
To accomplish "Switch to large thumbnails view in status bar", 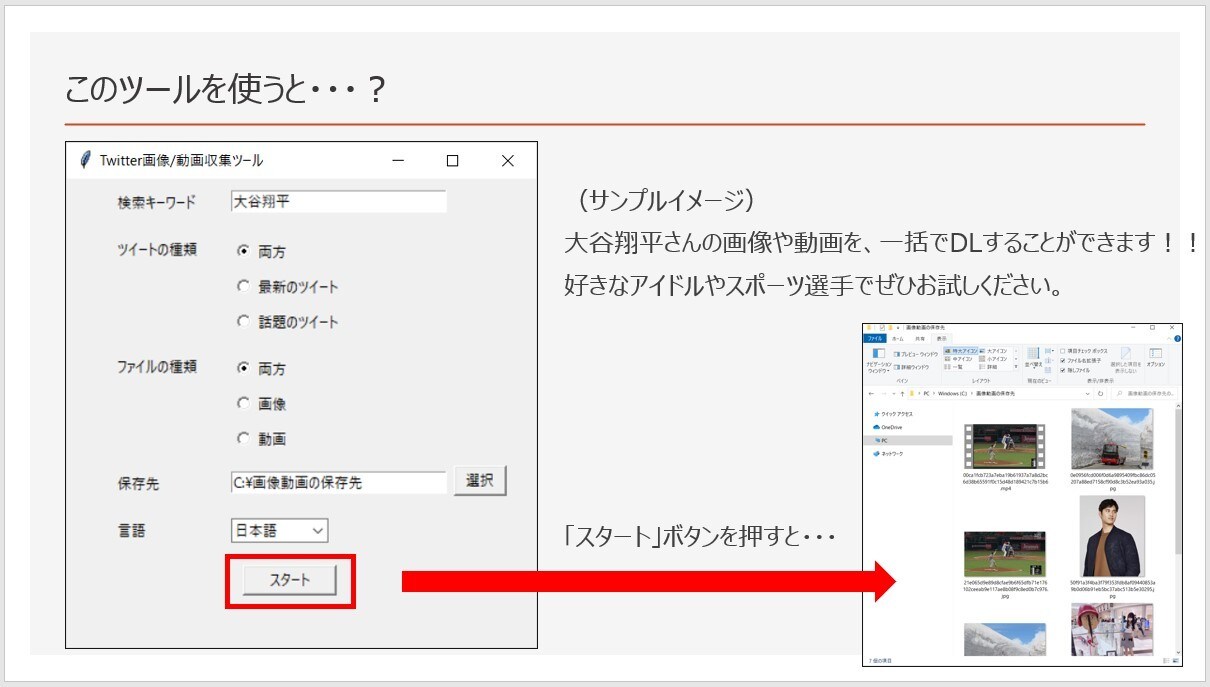I will (x=1176, y=661).
